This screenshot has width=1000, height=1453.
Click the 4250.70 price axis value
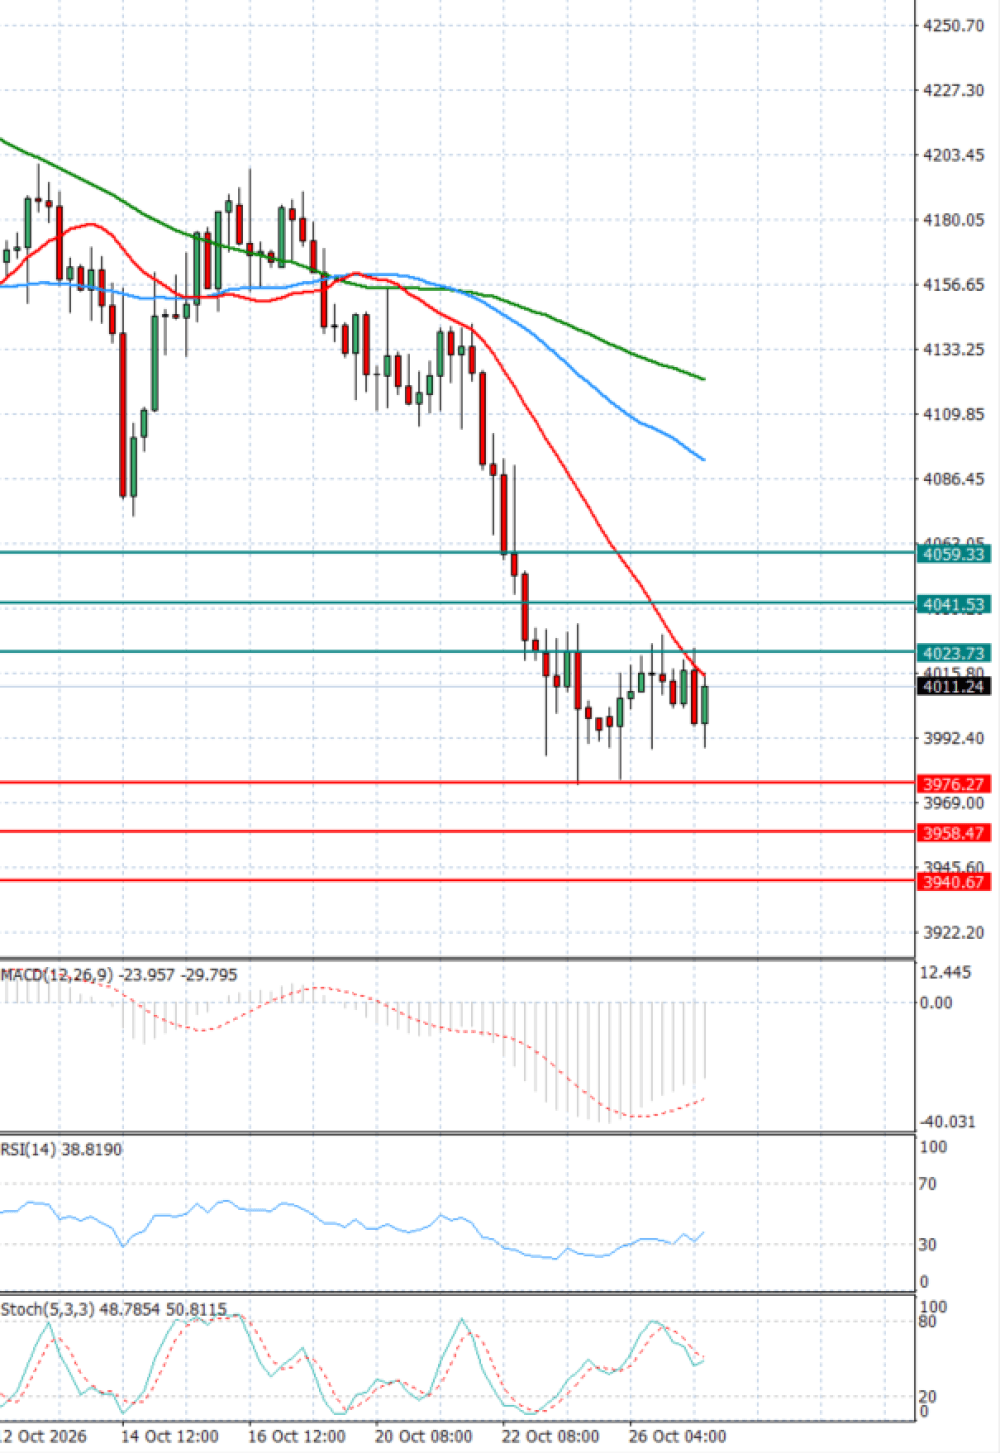pos(952,25)
